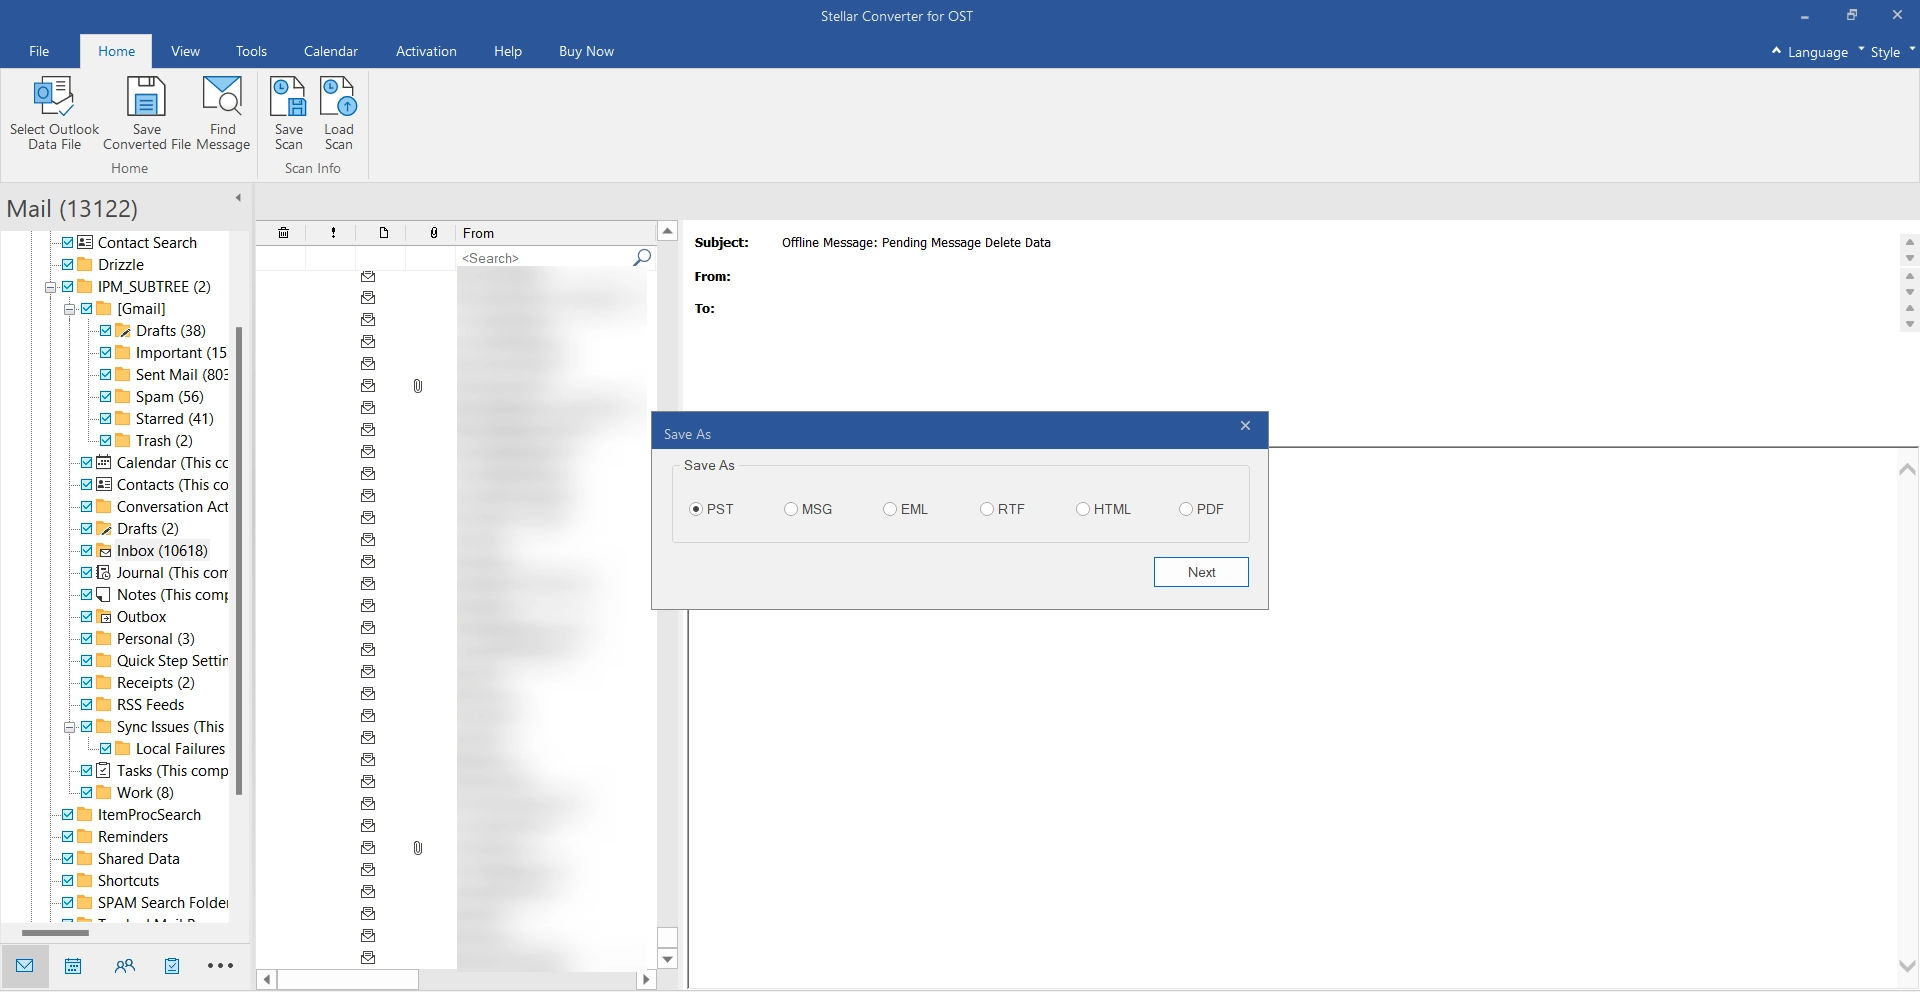The image size is (1920, 992).
Task: Sort by attachment paperclip column header
Action: 433,233
